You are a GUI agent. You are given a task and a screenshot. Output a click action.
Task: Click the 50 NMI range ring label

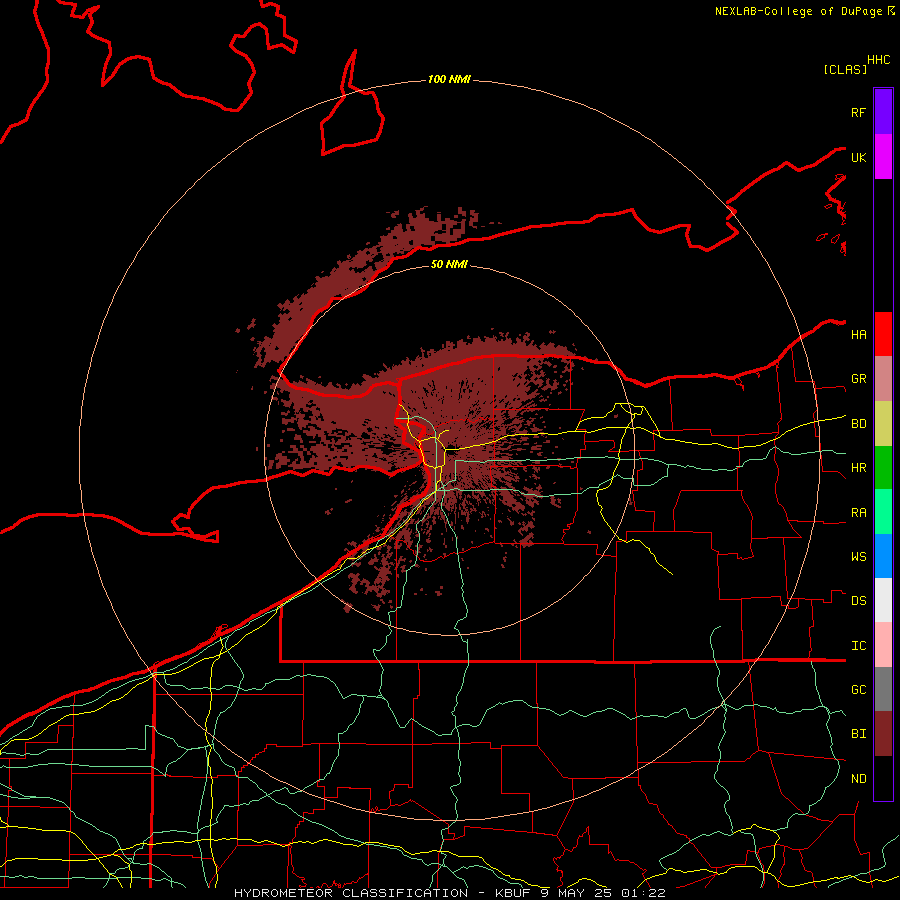pyautogui.click(x=449, y=264)
